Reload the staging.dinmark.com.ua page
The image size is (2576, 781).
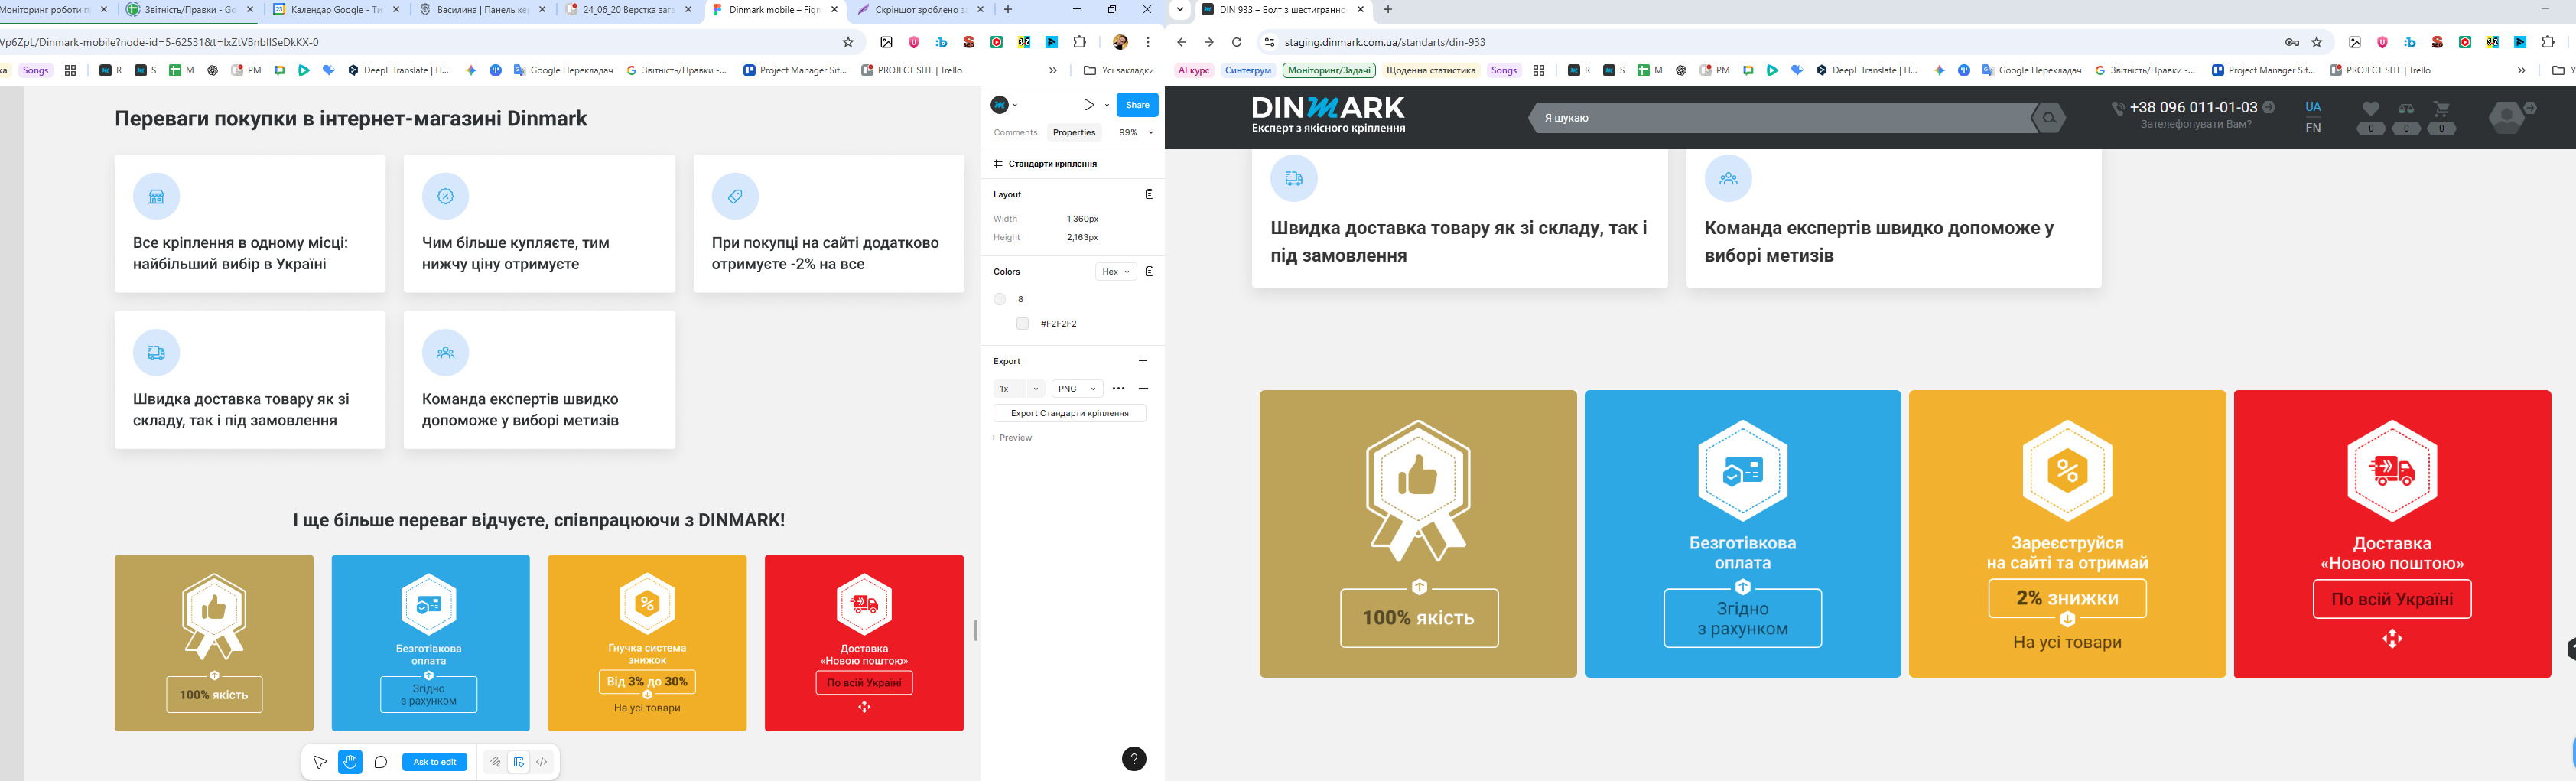coord(1237,42)
